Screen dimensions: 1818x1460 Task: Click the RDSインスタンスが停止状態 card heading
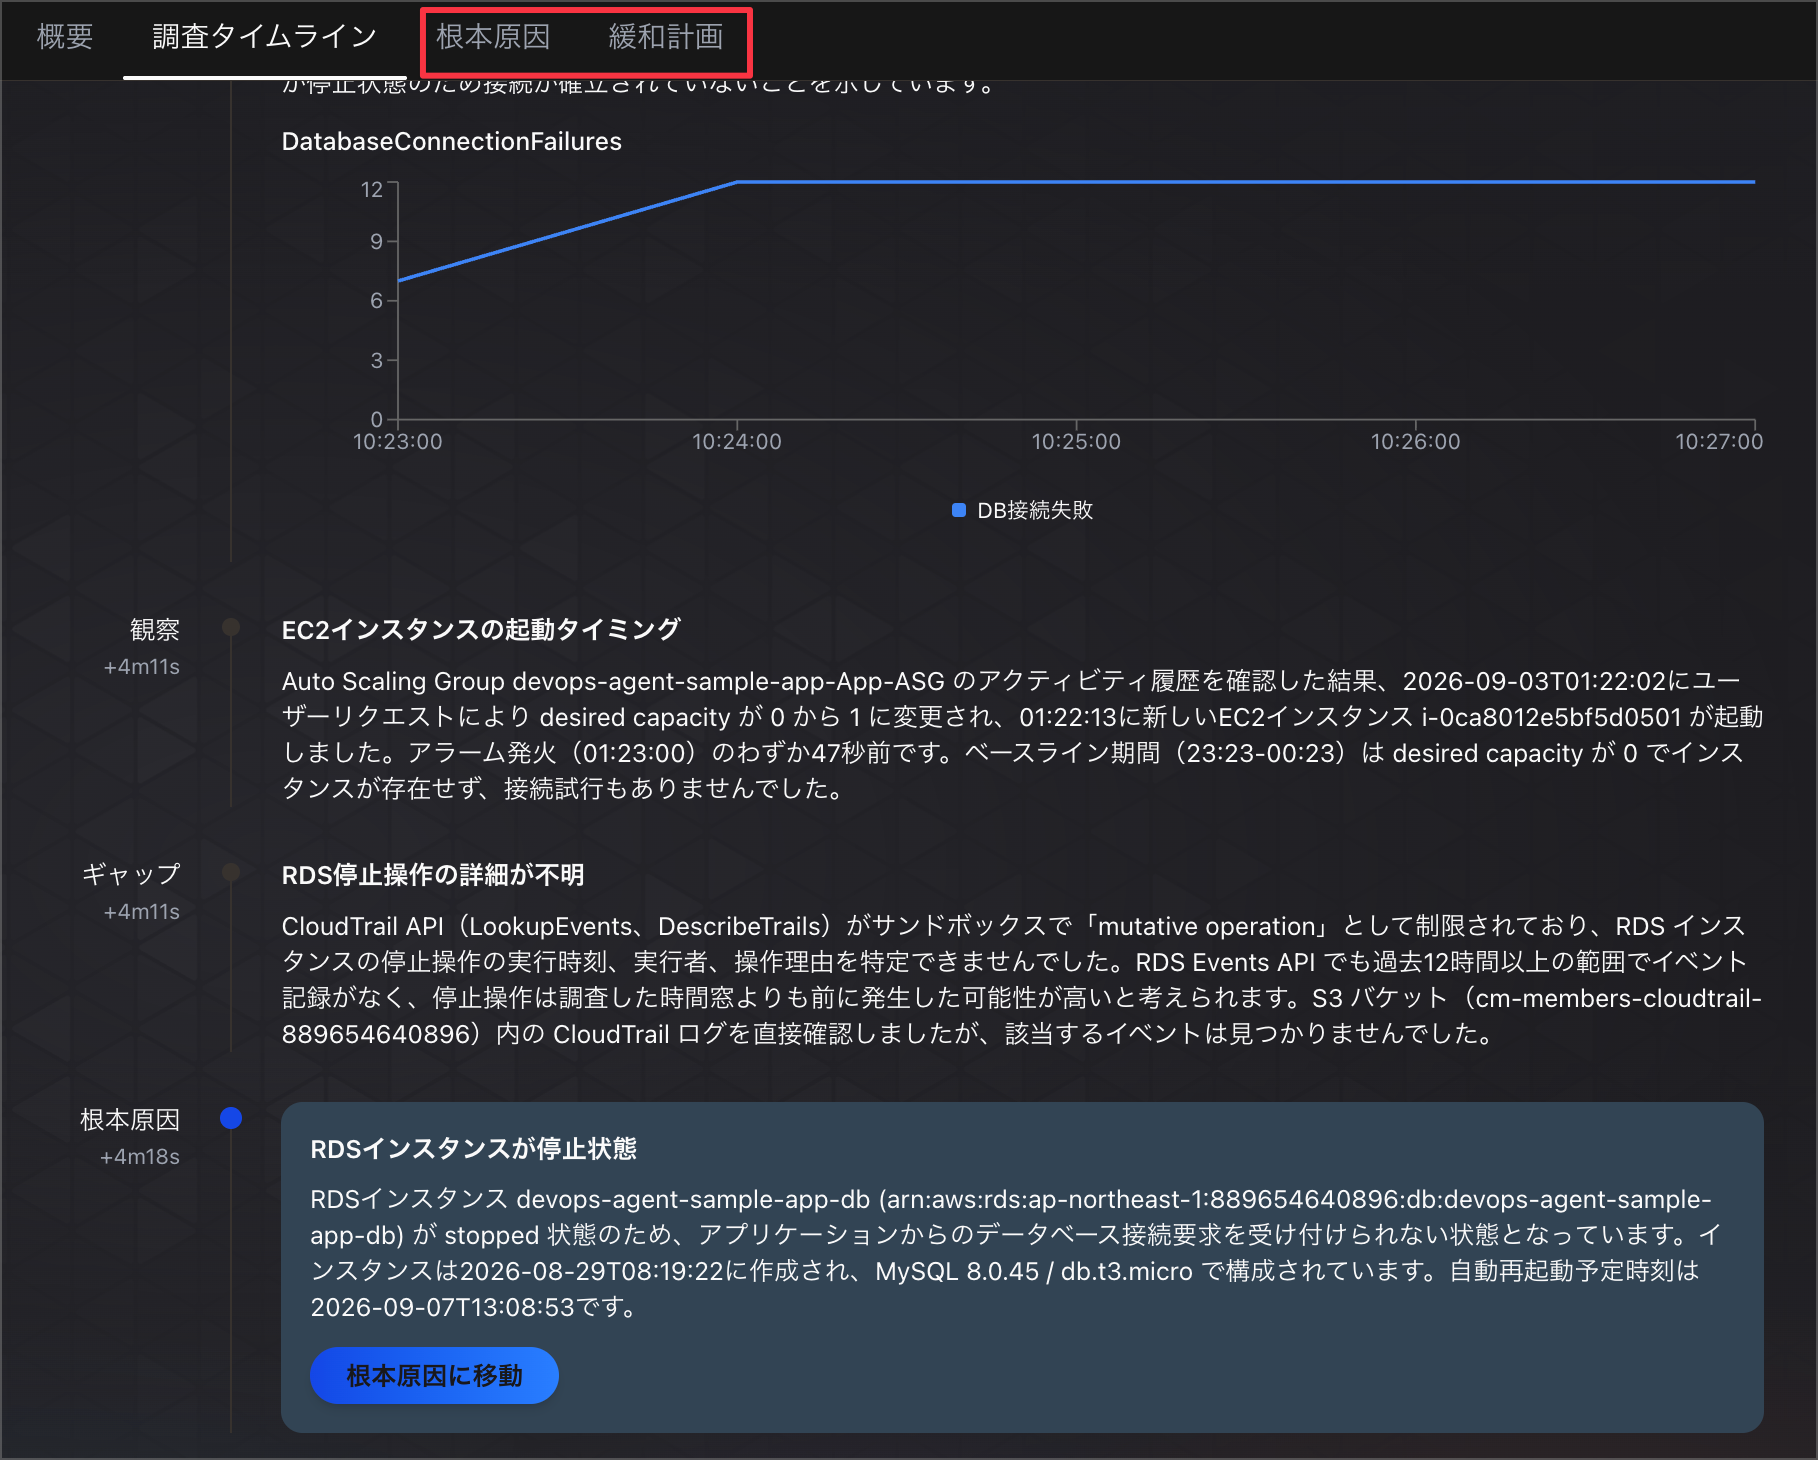click(474, 1149)
